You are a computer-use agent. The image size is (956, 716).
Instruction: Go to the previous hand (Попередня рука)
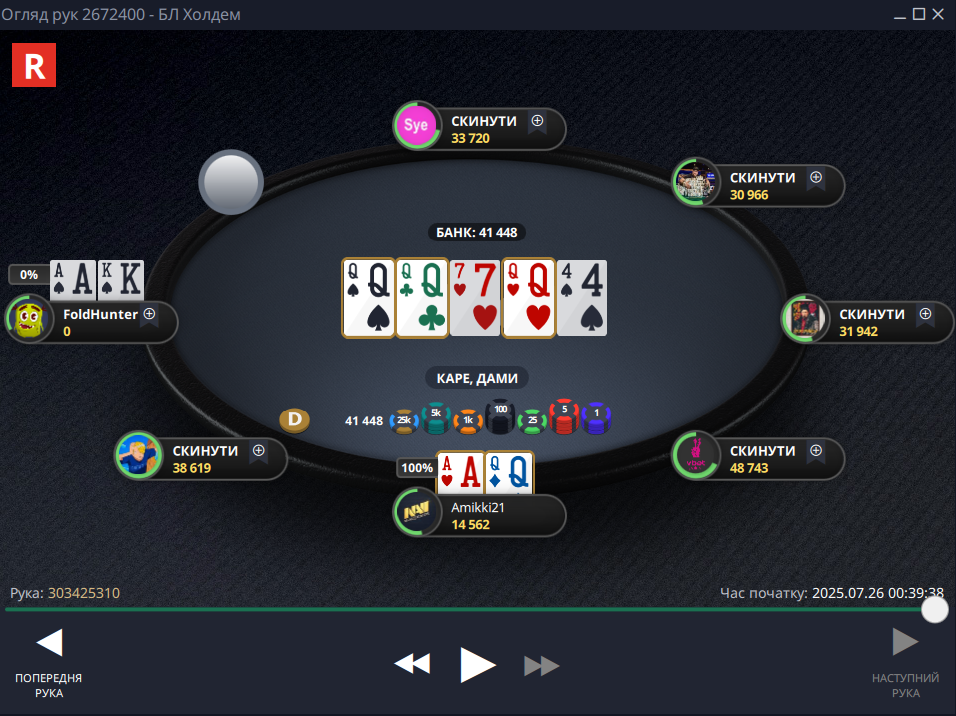coord(49,664)
